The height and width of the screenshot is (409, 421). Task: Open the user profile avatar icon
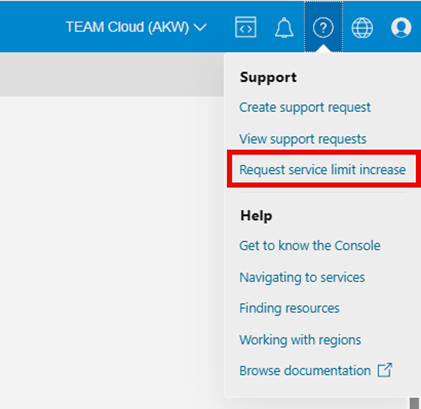pos(401,27)
